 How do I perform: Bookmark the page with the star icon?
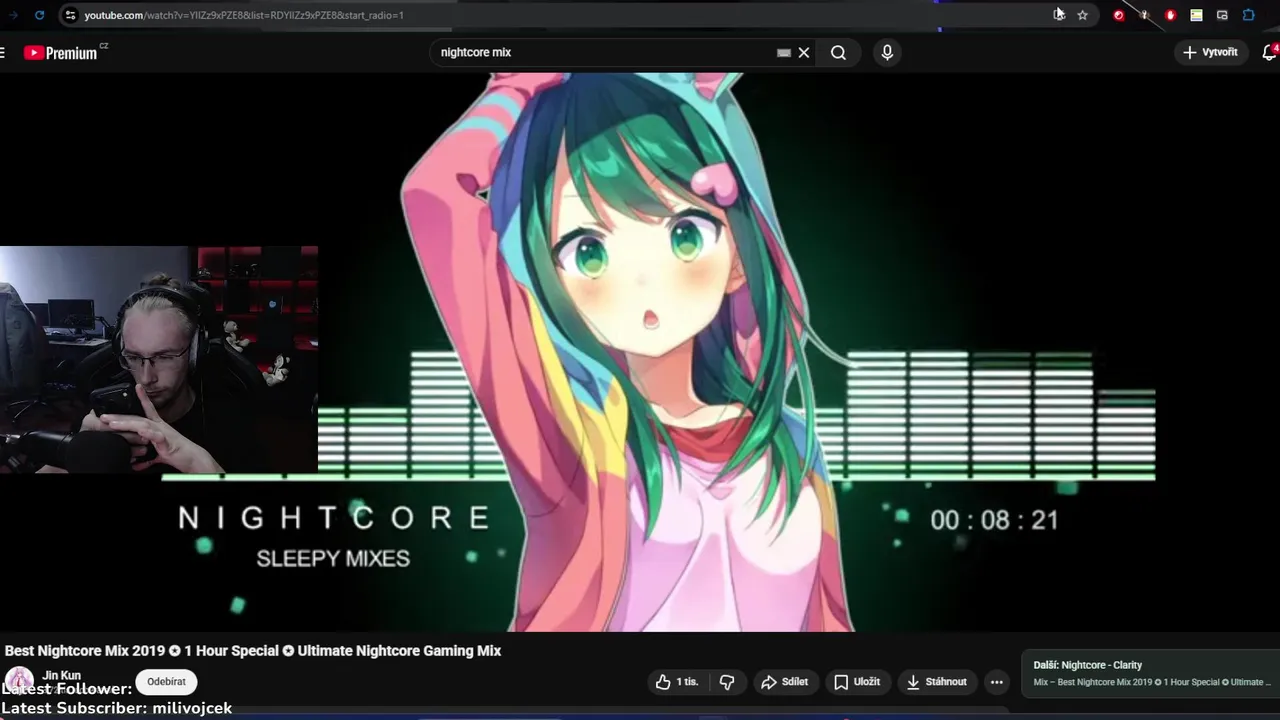(1082, 15)
